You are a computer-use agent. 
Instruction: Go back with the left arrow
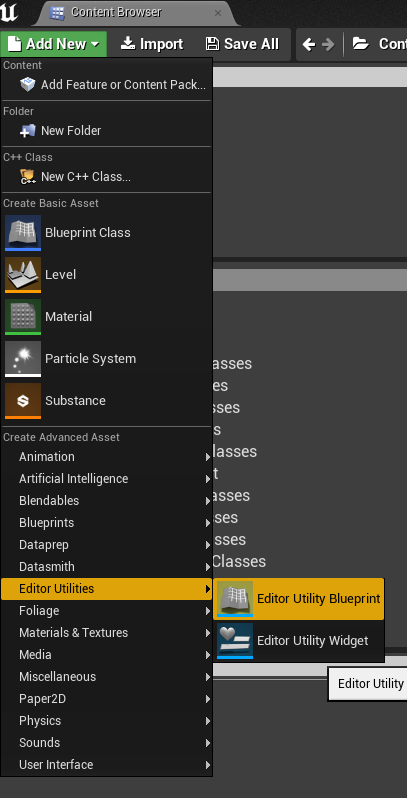point(309,44)
